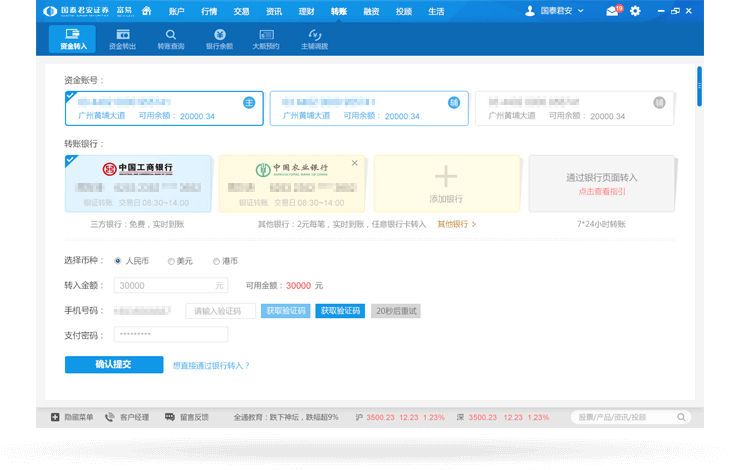This screenshot has height=470, width=740.
Task: Select third grey fund account card
Action: 574,109
